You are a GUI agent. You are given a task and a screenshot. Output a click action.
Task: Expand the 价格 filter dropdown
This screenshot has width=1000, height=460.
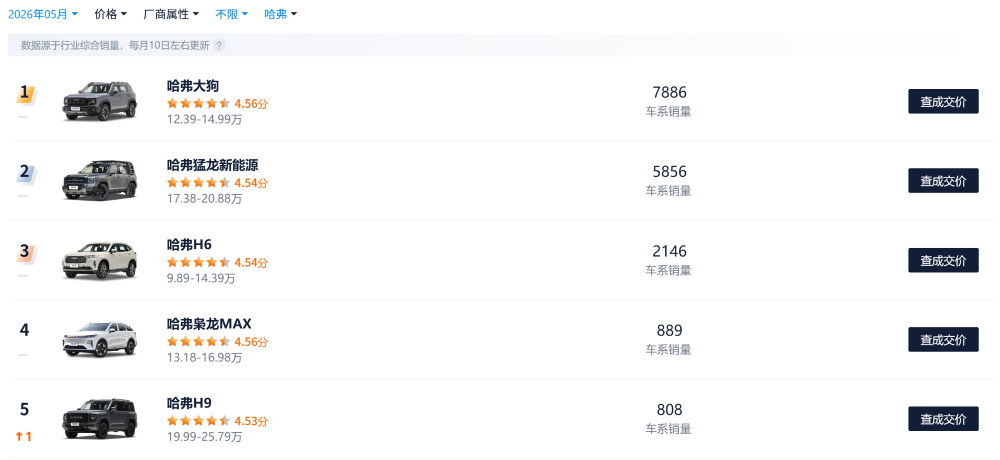click(x=110, y=14)
